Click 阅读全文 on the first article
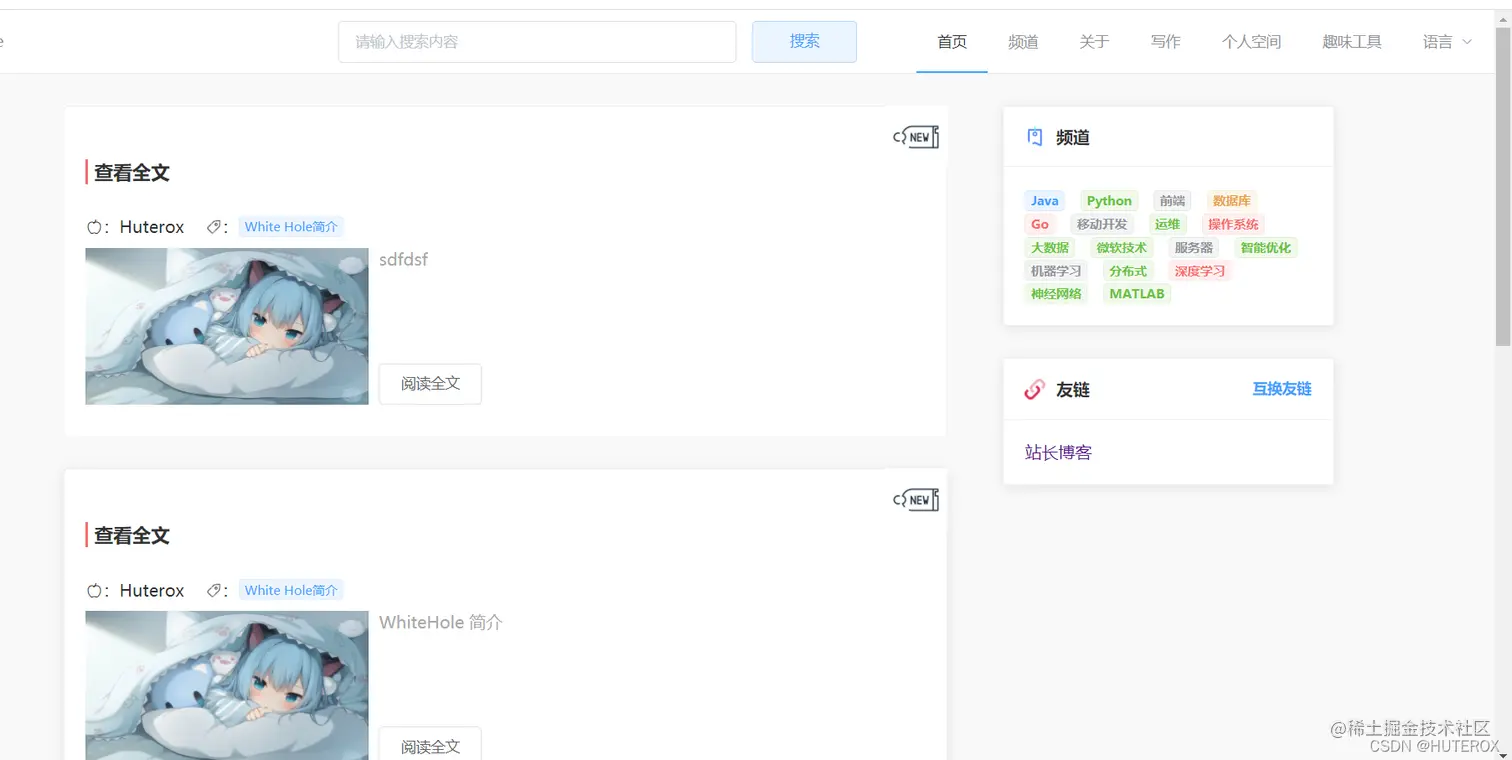 pyautogui.click(x=430, y=384)
